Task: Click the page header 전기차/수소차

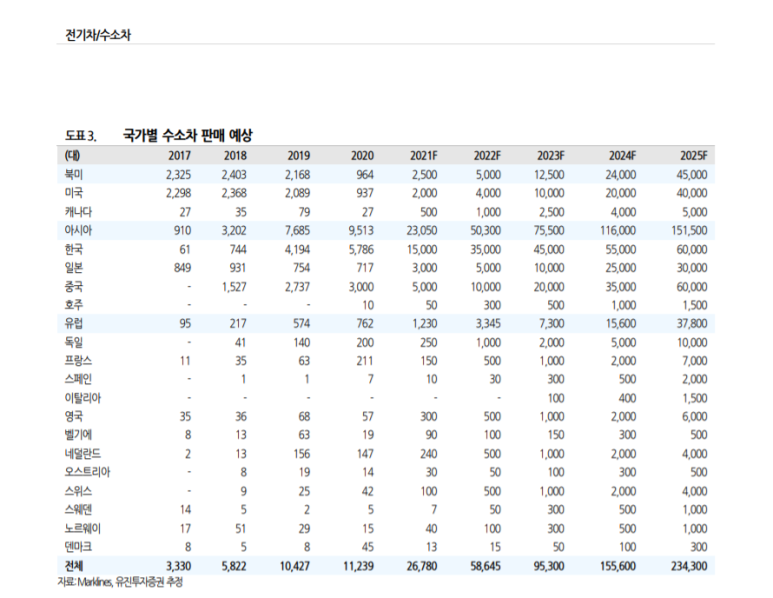Action: pos(98,35)
